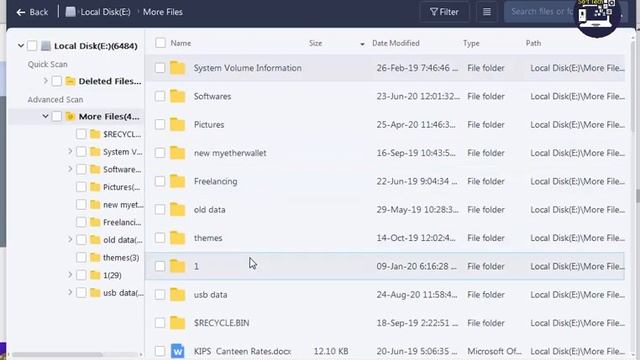Check the $RECYCL... tree checkbox
640x360 pixels.
81,134
